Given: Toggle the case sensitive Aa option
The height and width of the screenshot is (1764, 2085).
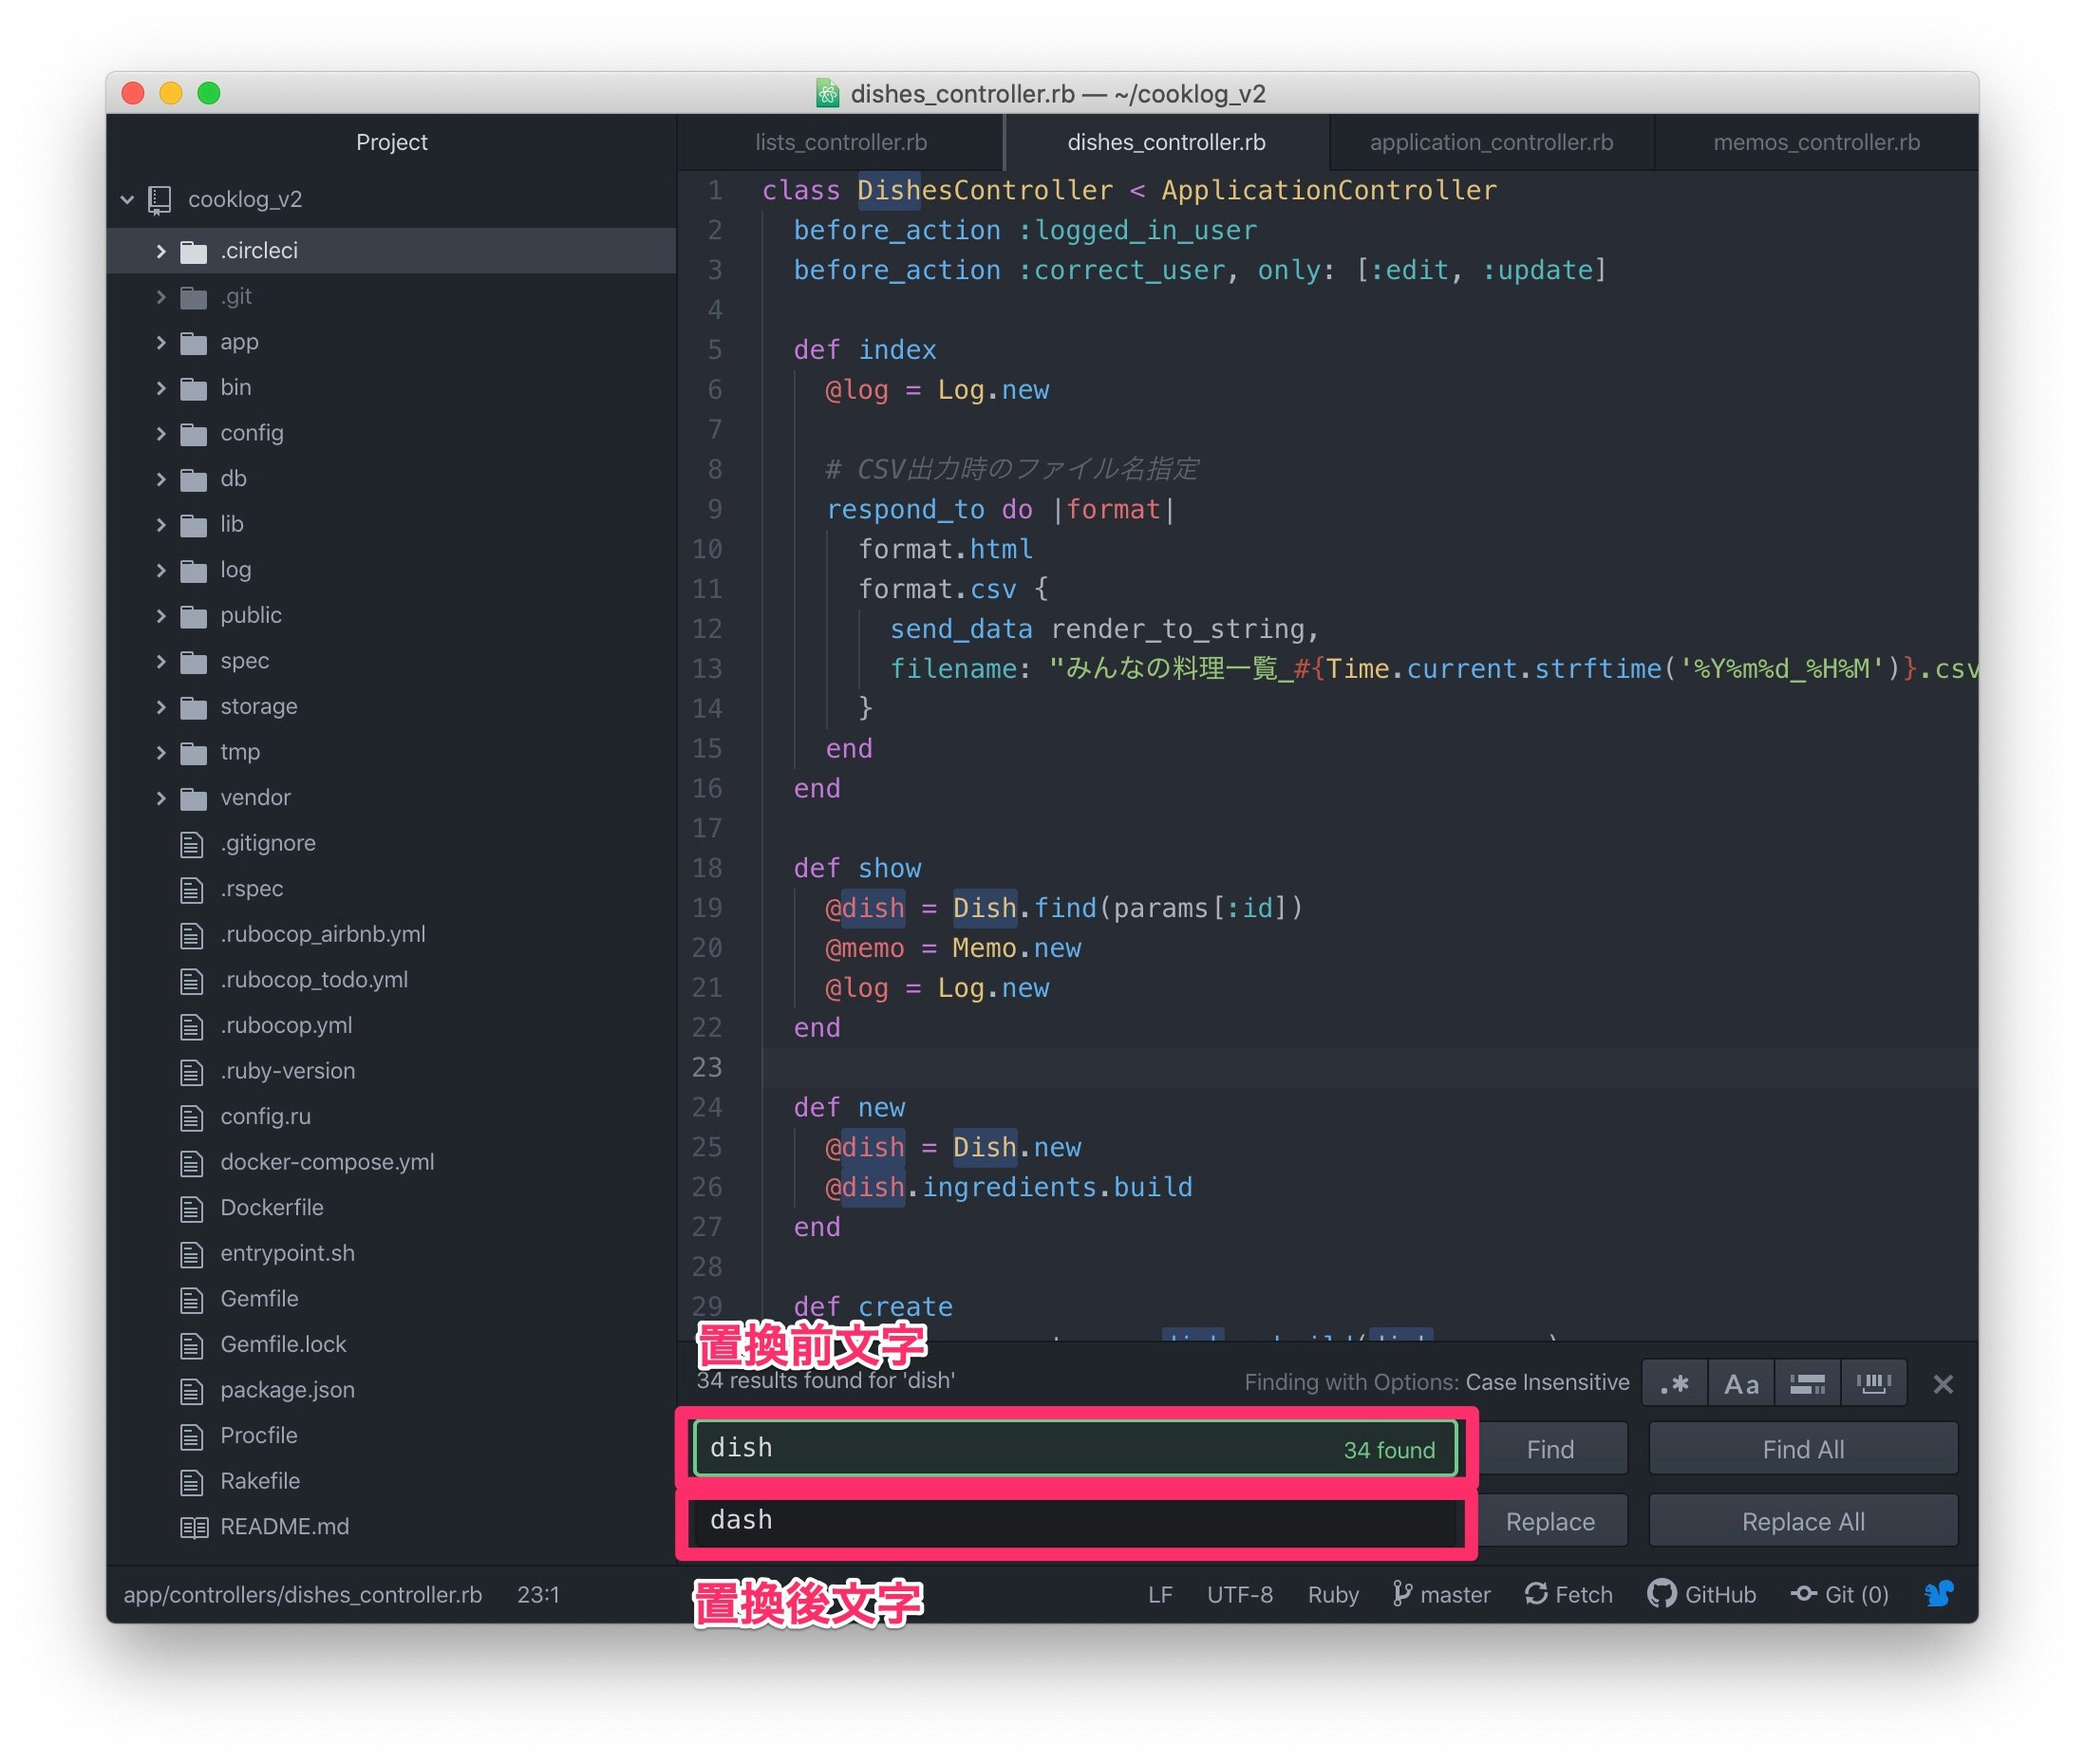Looking at the screenshot, I should [x=1741, y=1384].
